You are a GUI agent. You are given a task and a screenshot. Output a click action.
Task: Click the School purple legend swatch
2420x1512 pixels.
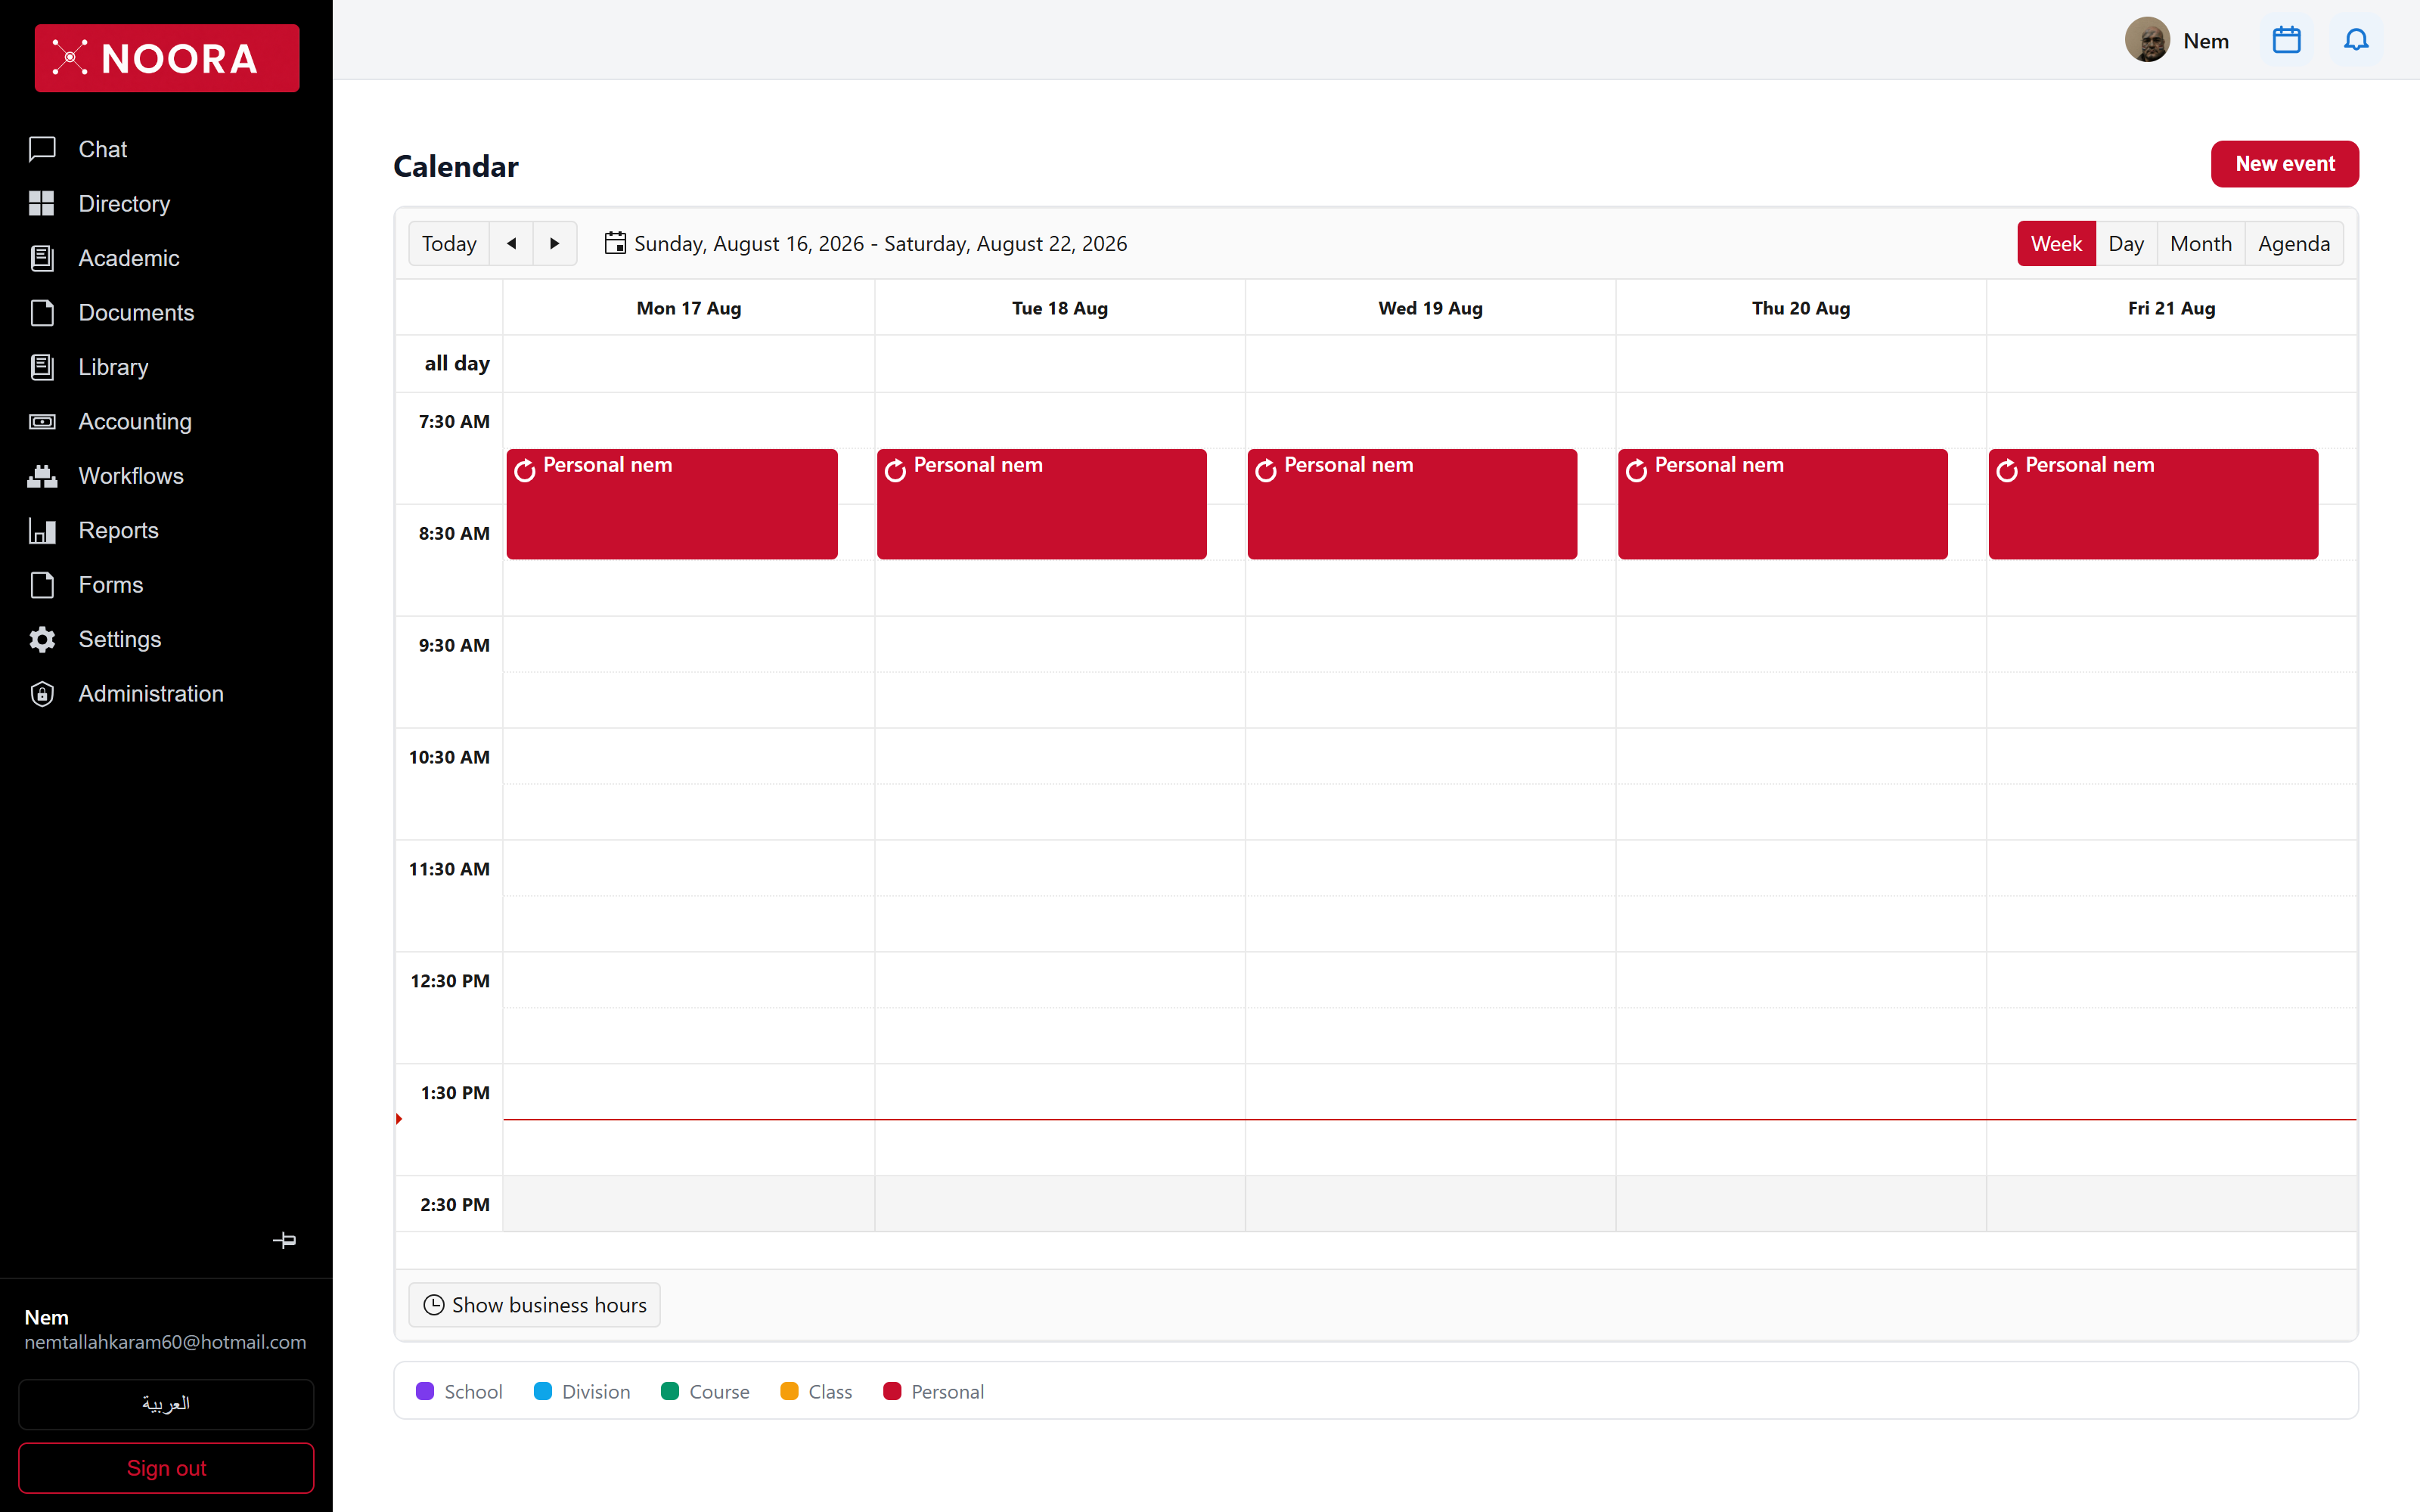(x=425, y=1391)
